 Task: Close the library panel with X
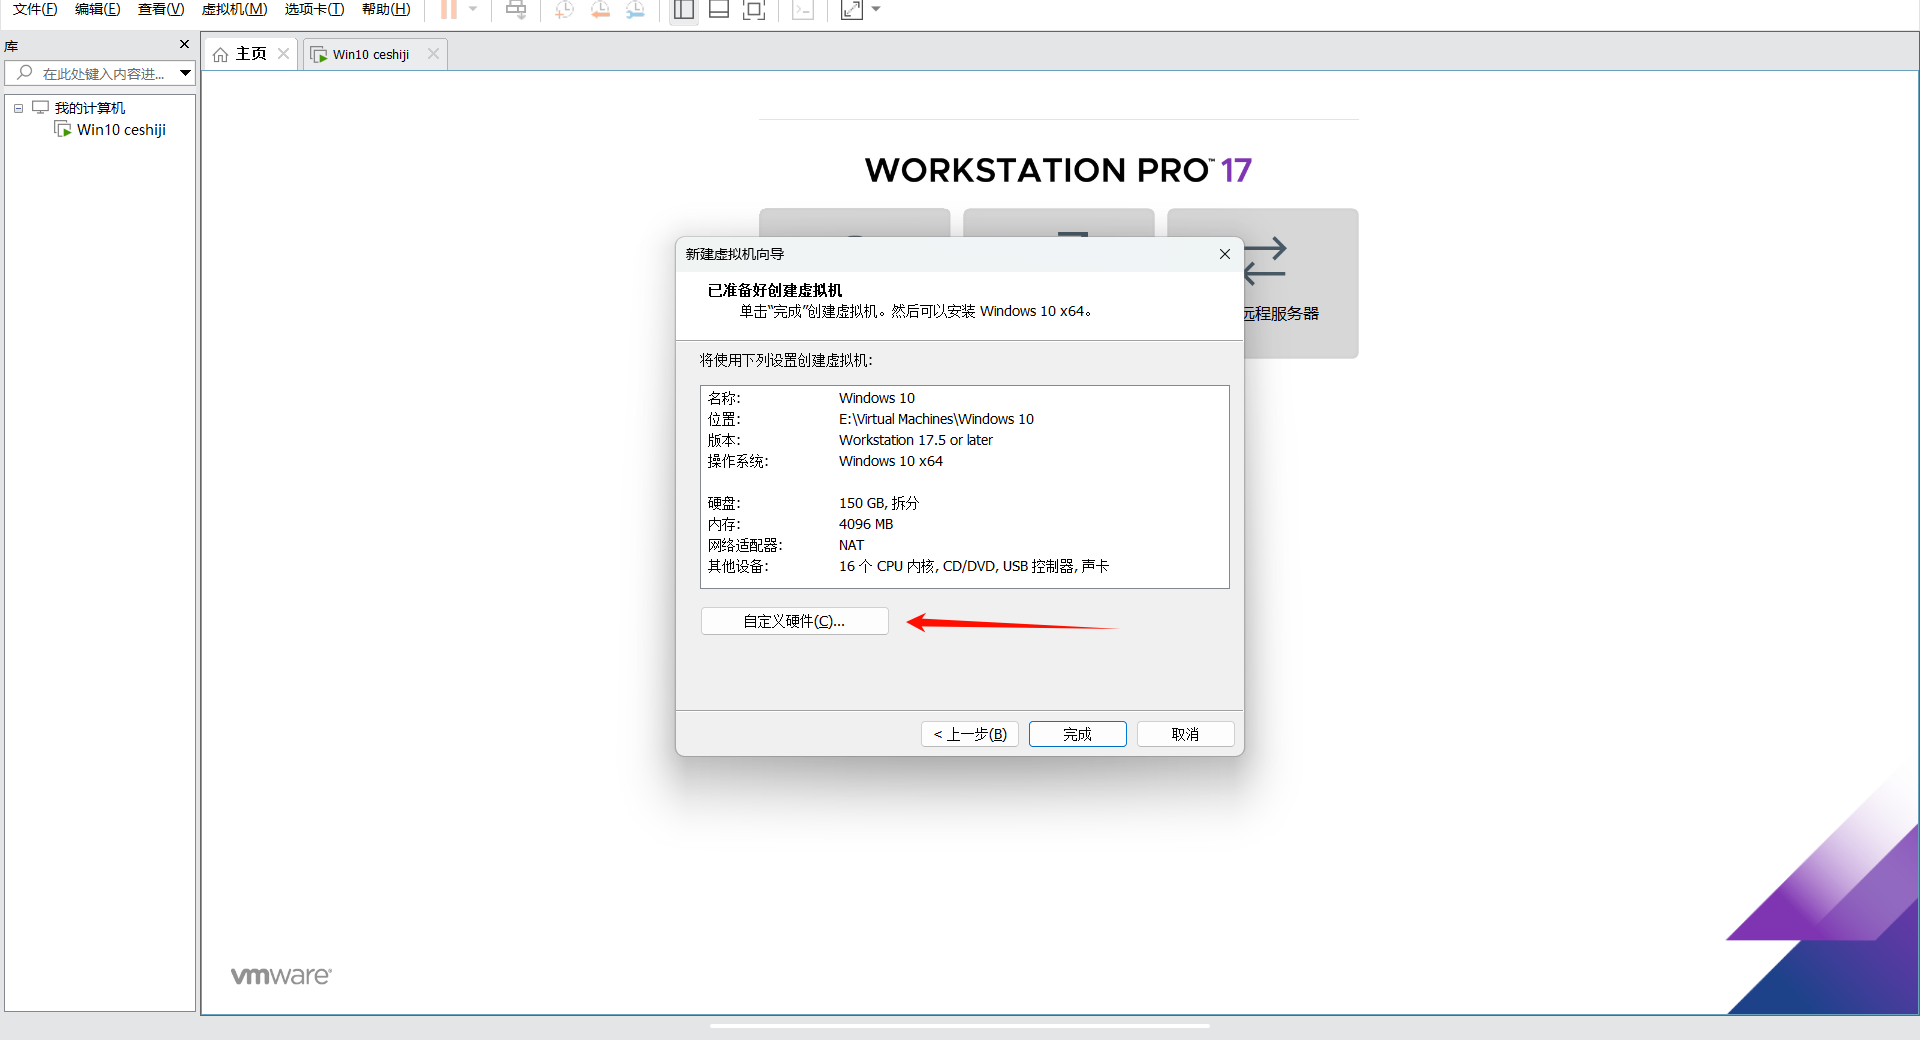184,44
